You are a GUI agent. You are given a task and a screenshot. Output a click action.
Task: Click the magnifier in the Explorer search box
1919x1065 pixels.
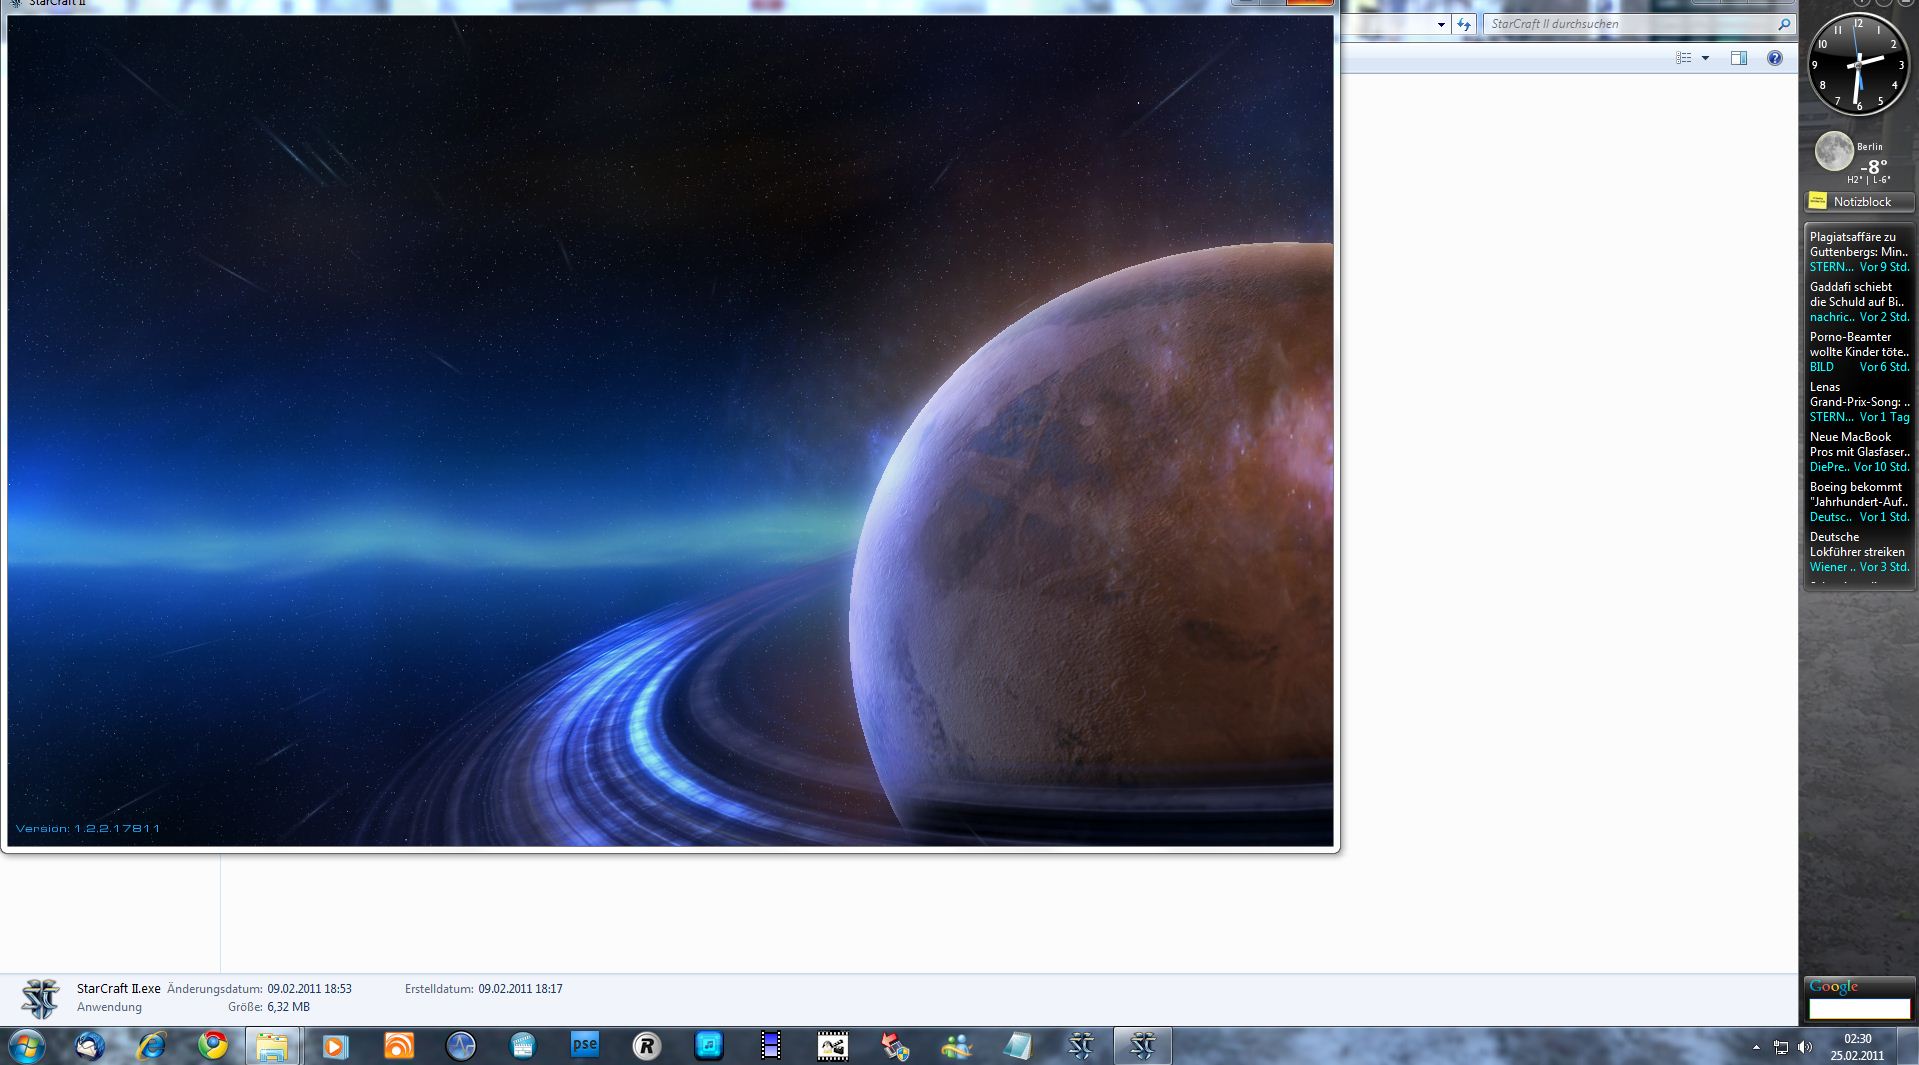pos(1784,24)
